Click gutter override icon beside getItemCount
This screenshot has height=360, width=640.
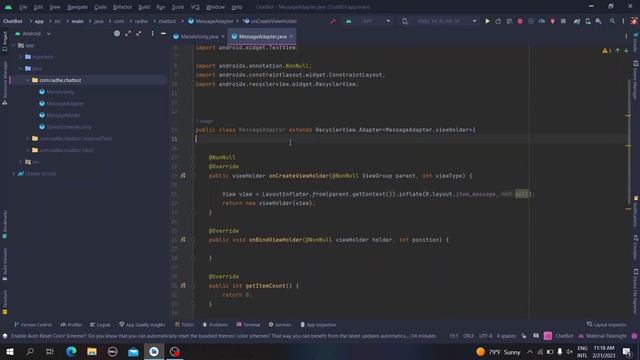[x=183, y=285]
